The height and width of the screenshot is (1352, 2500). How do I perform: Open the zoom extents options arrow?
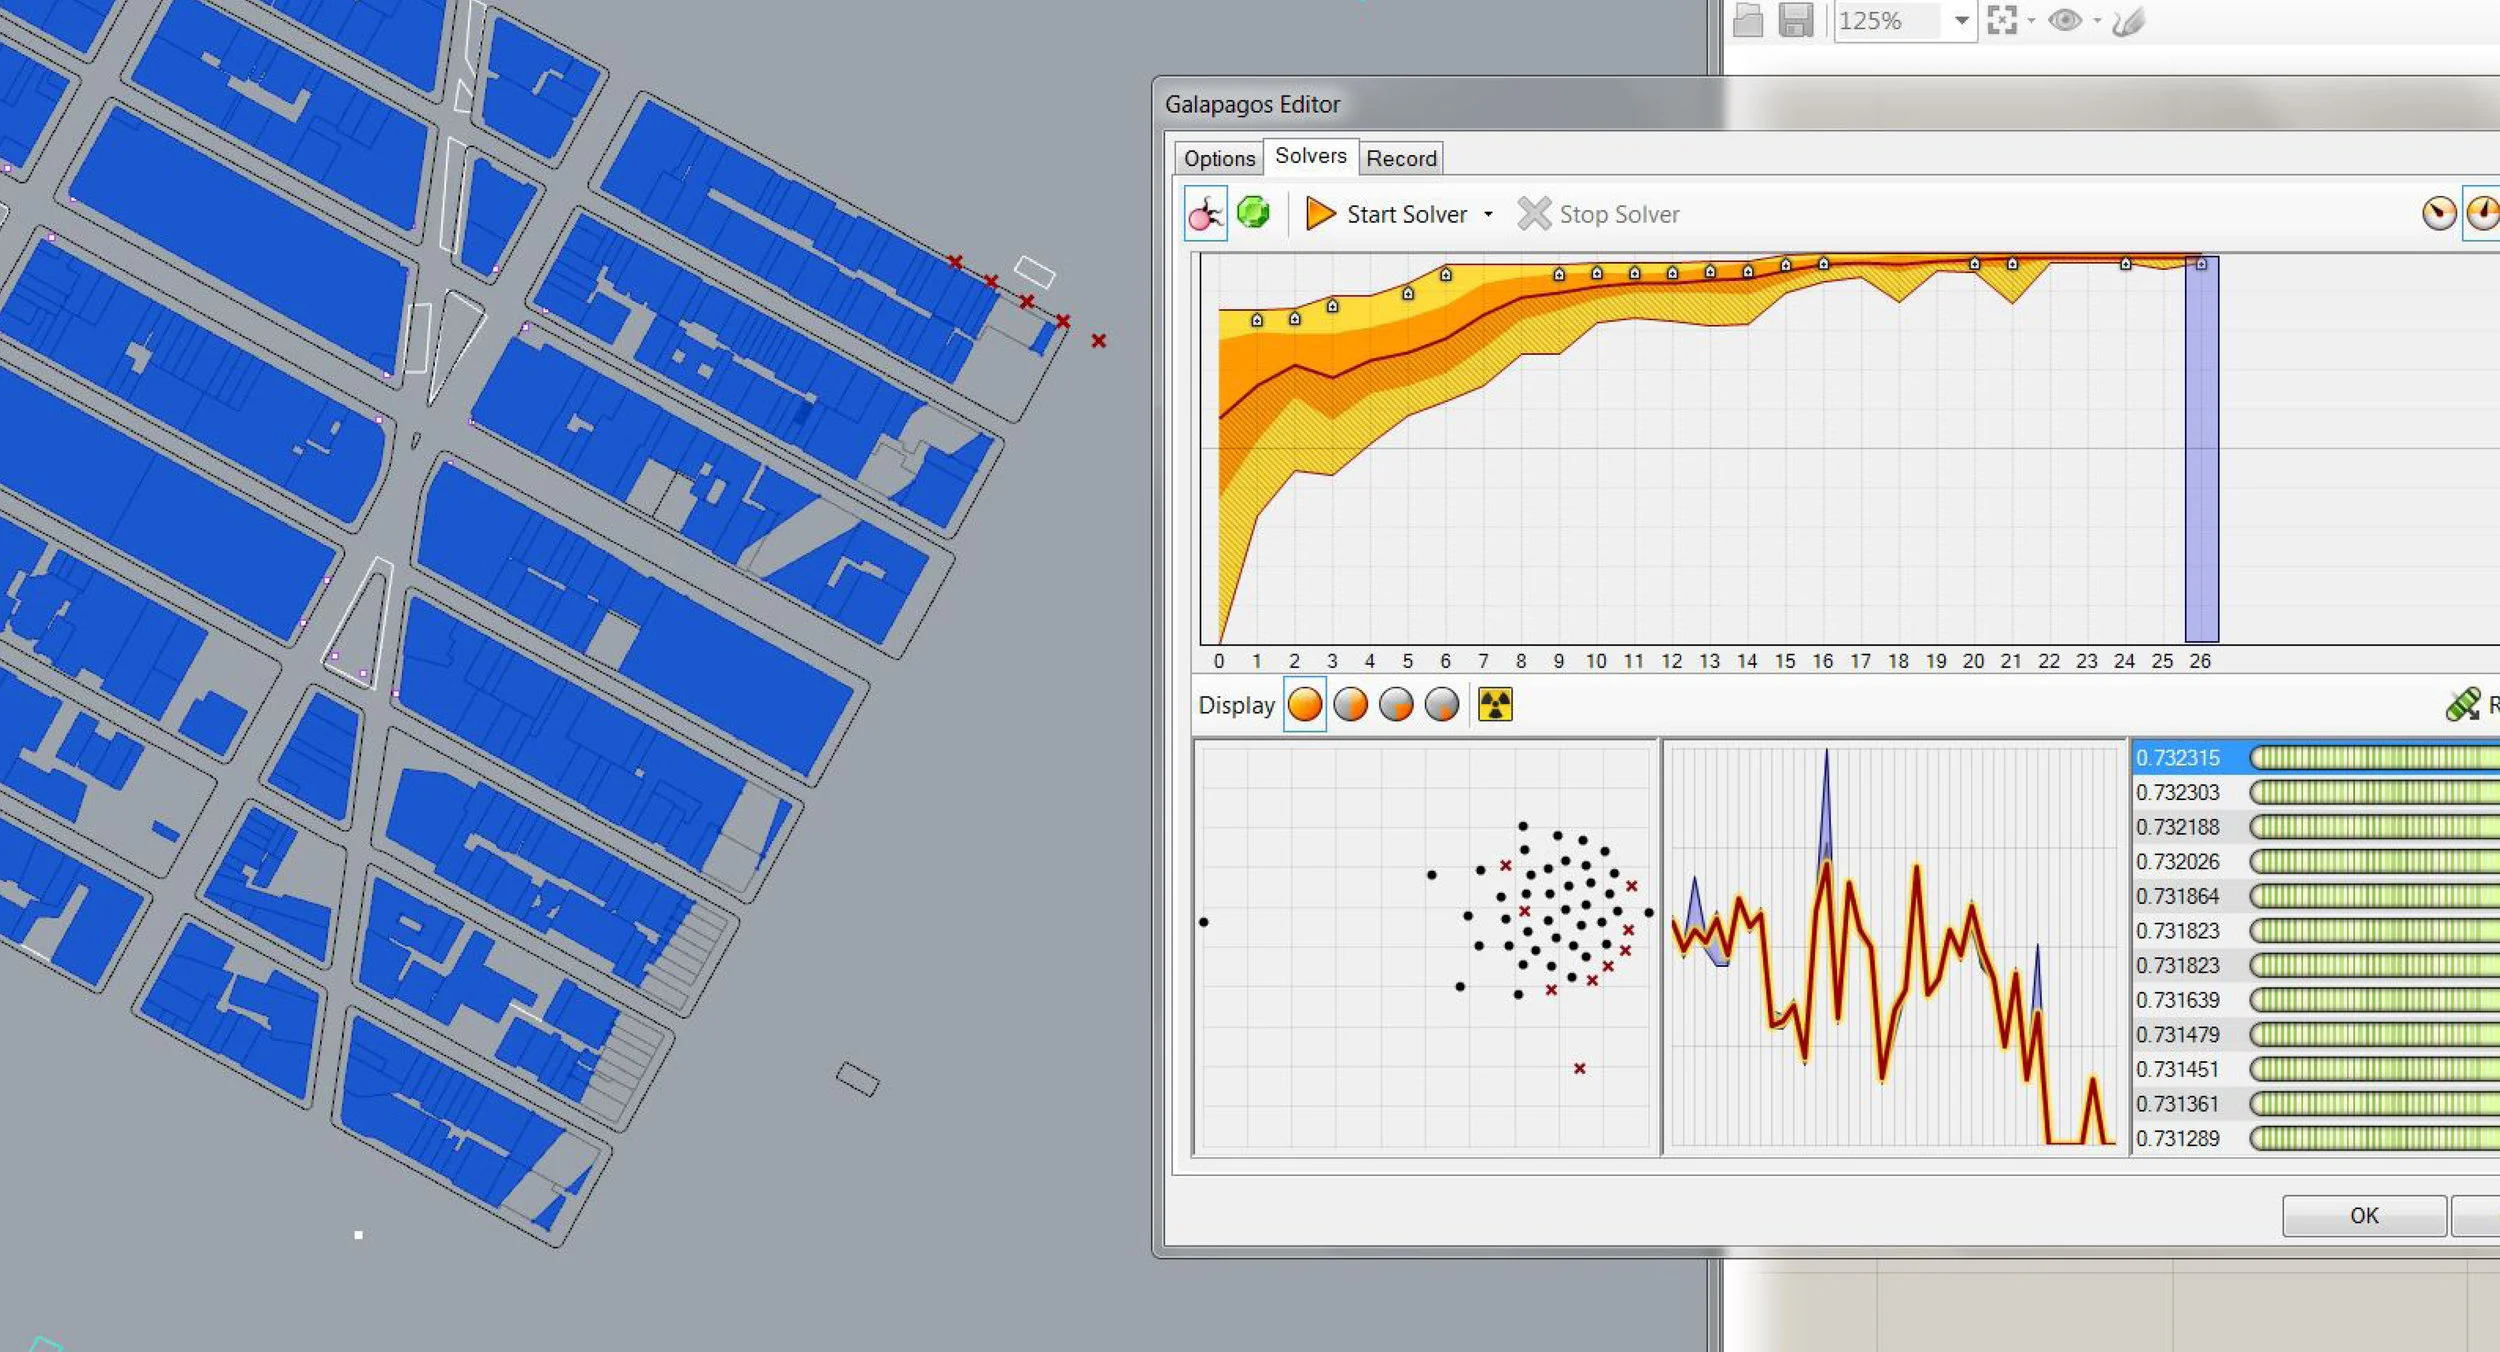pos(2031,20)
